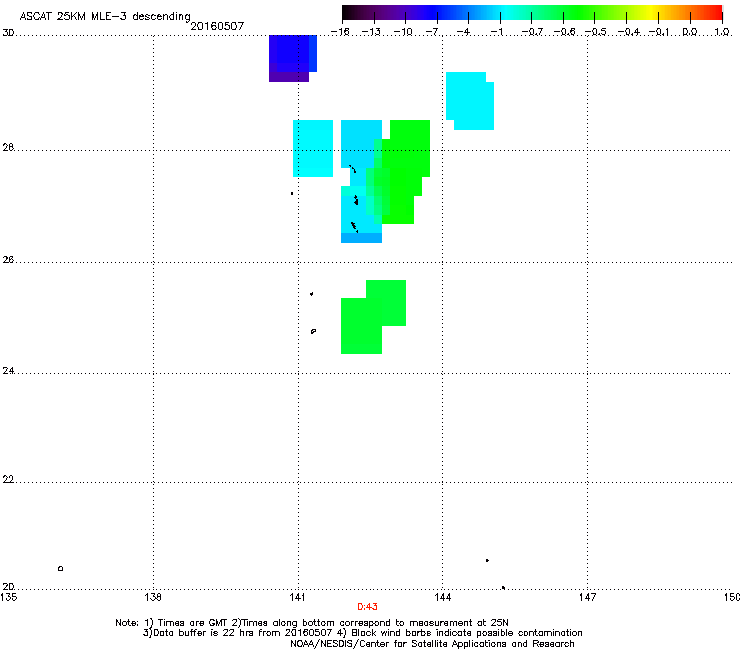Click the color scale label -13
The height and width of the screenshot is (650, 740).
[x=371, y=32]
